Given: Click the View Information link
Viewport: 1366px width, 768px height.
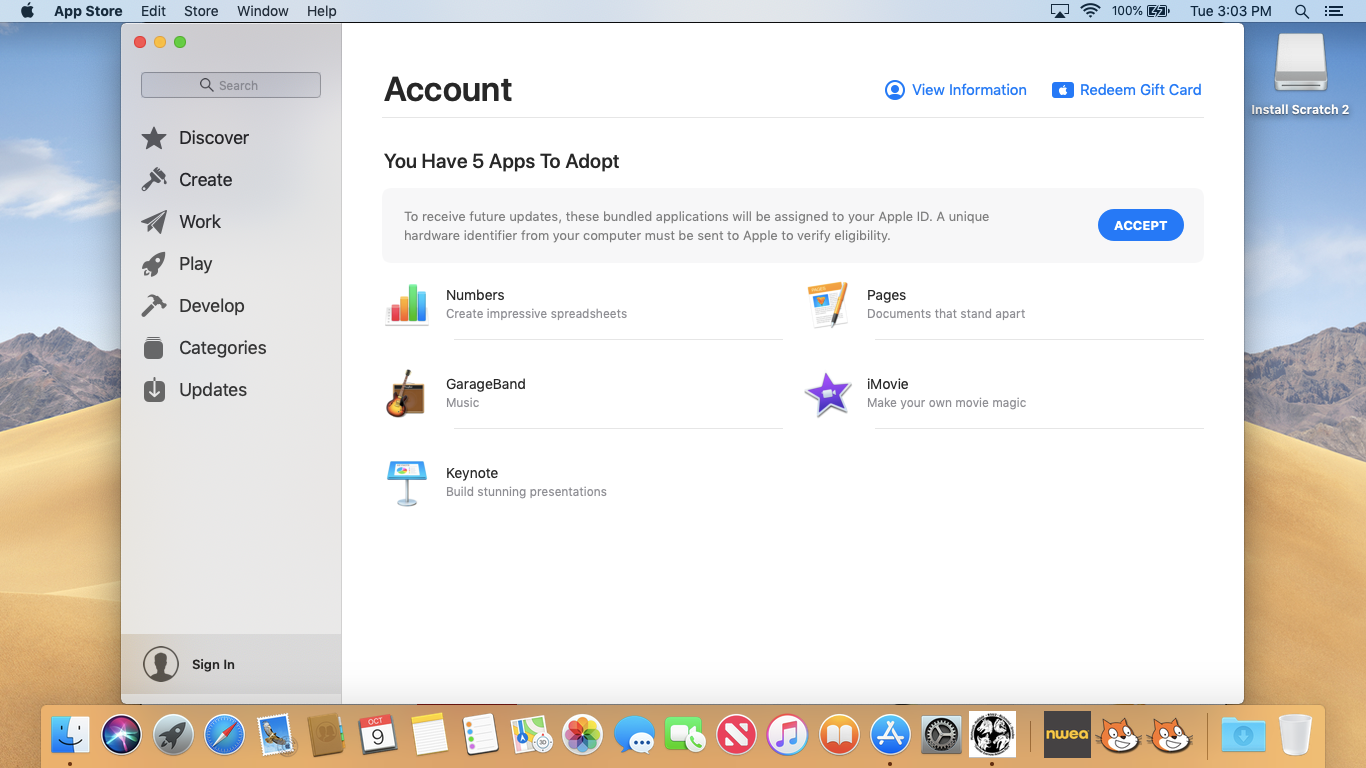Looking at the screenshot, I should [x=956, y=90].
